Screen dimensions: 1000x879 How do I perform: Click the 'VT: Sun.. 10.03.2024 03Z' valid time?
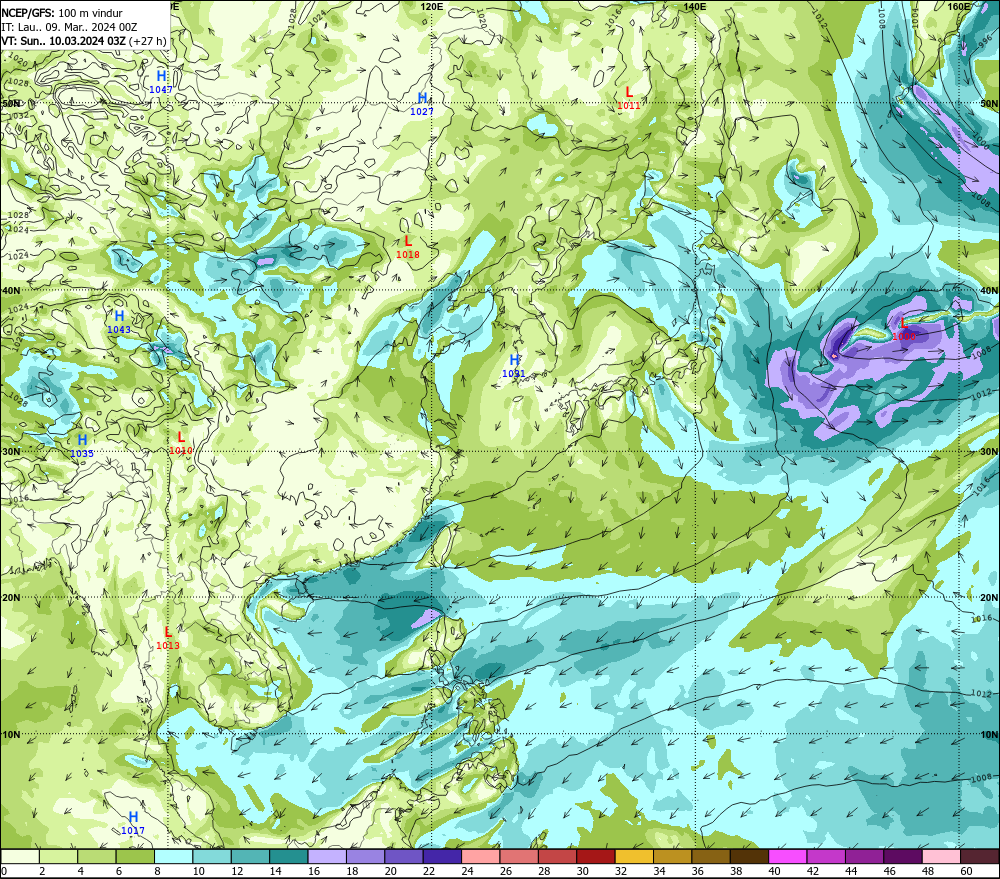point(63,41)
